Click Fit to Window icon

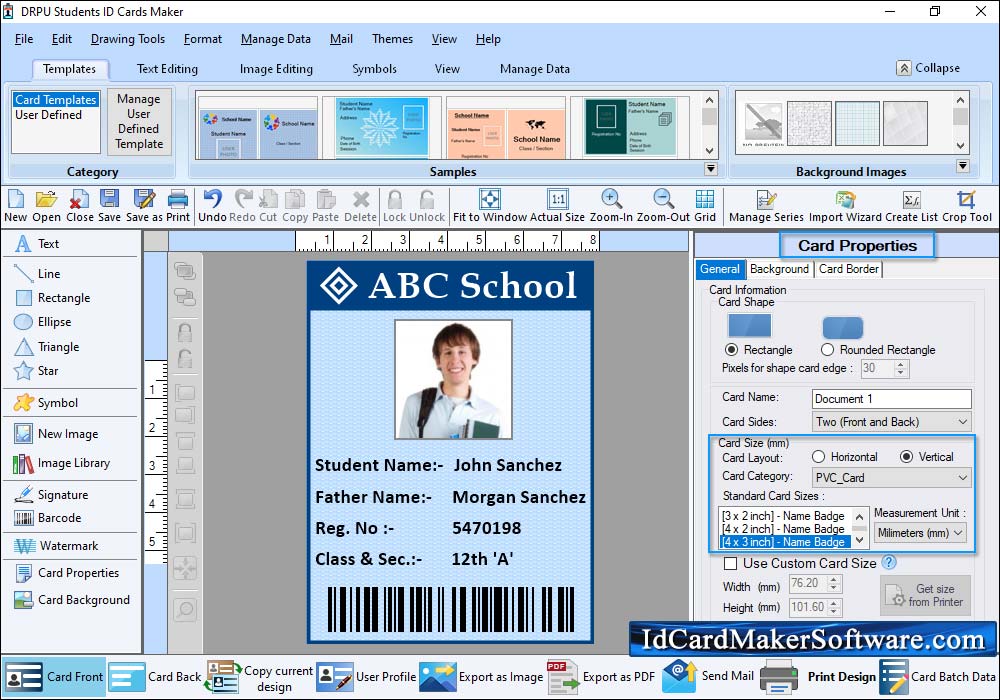[490, 206]
